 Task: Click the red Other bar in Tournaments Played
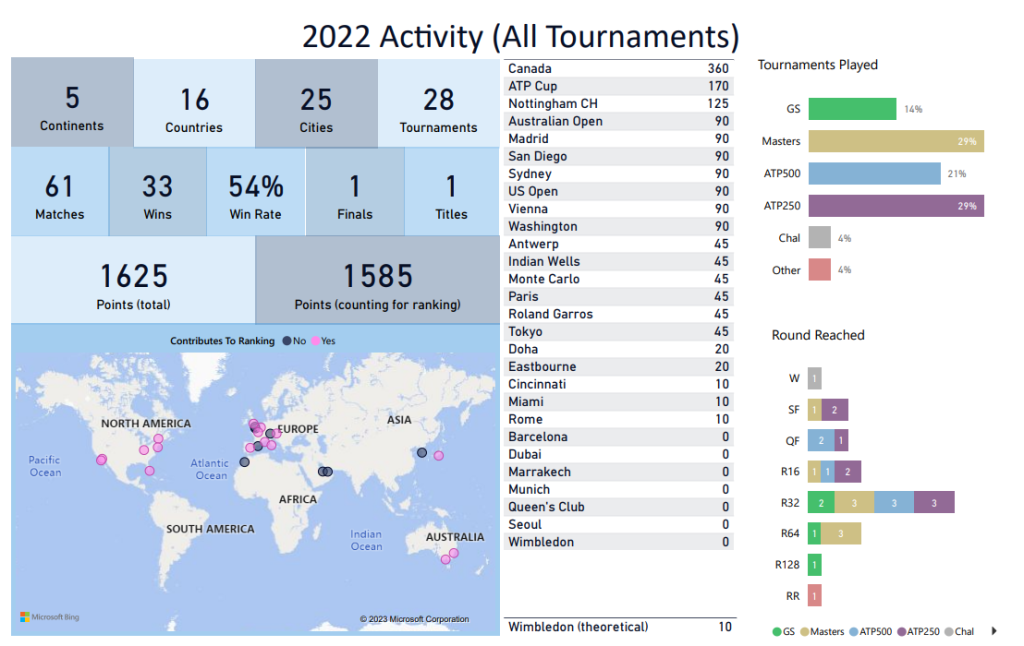(819, 270)
